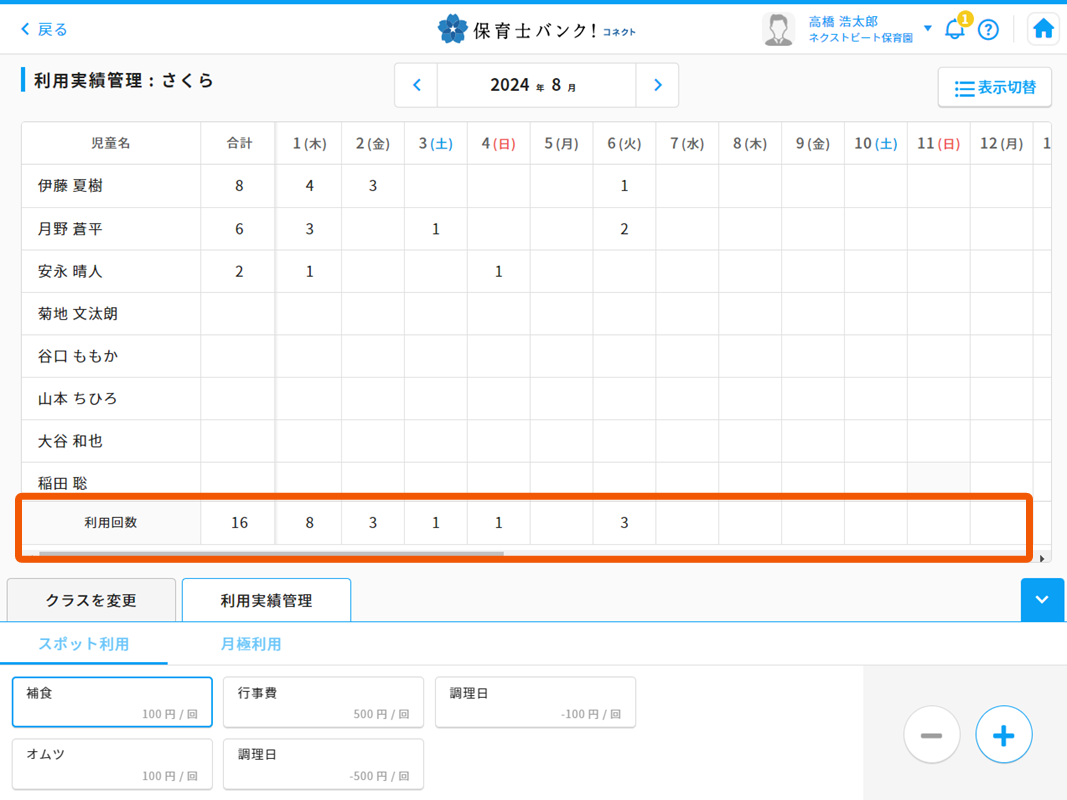Open 表示切替 display toggle options
The width and height of the screenshot is (1067, 800).
point(994,88)
